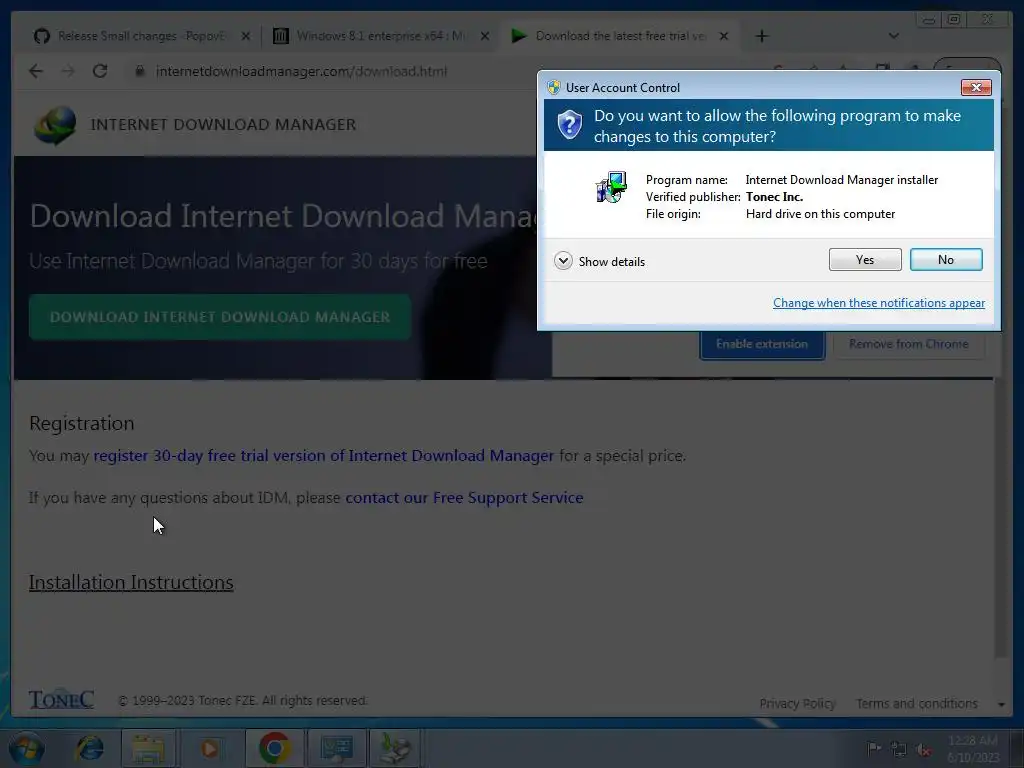Click the UAC shield question icon
Image resolution: width=1024 pixels, height=768 pixels.
[569, 123]
